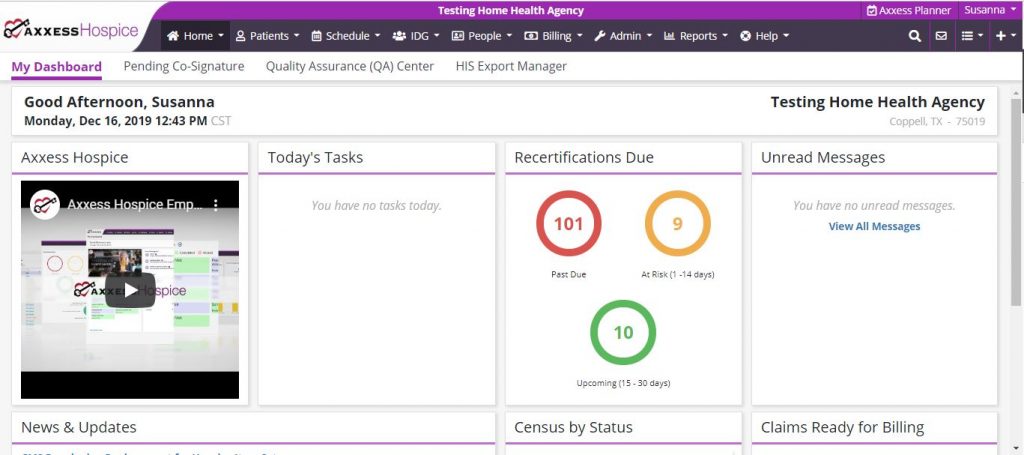
Task: Open the Billing dropdown menu
Action: click(x=550, y=36)
